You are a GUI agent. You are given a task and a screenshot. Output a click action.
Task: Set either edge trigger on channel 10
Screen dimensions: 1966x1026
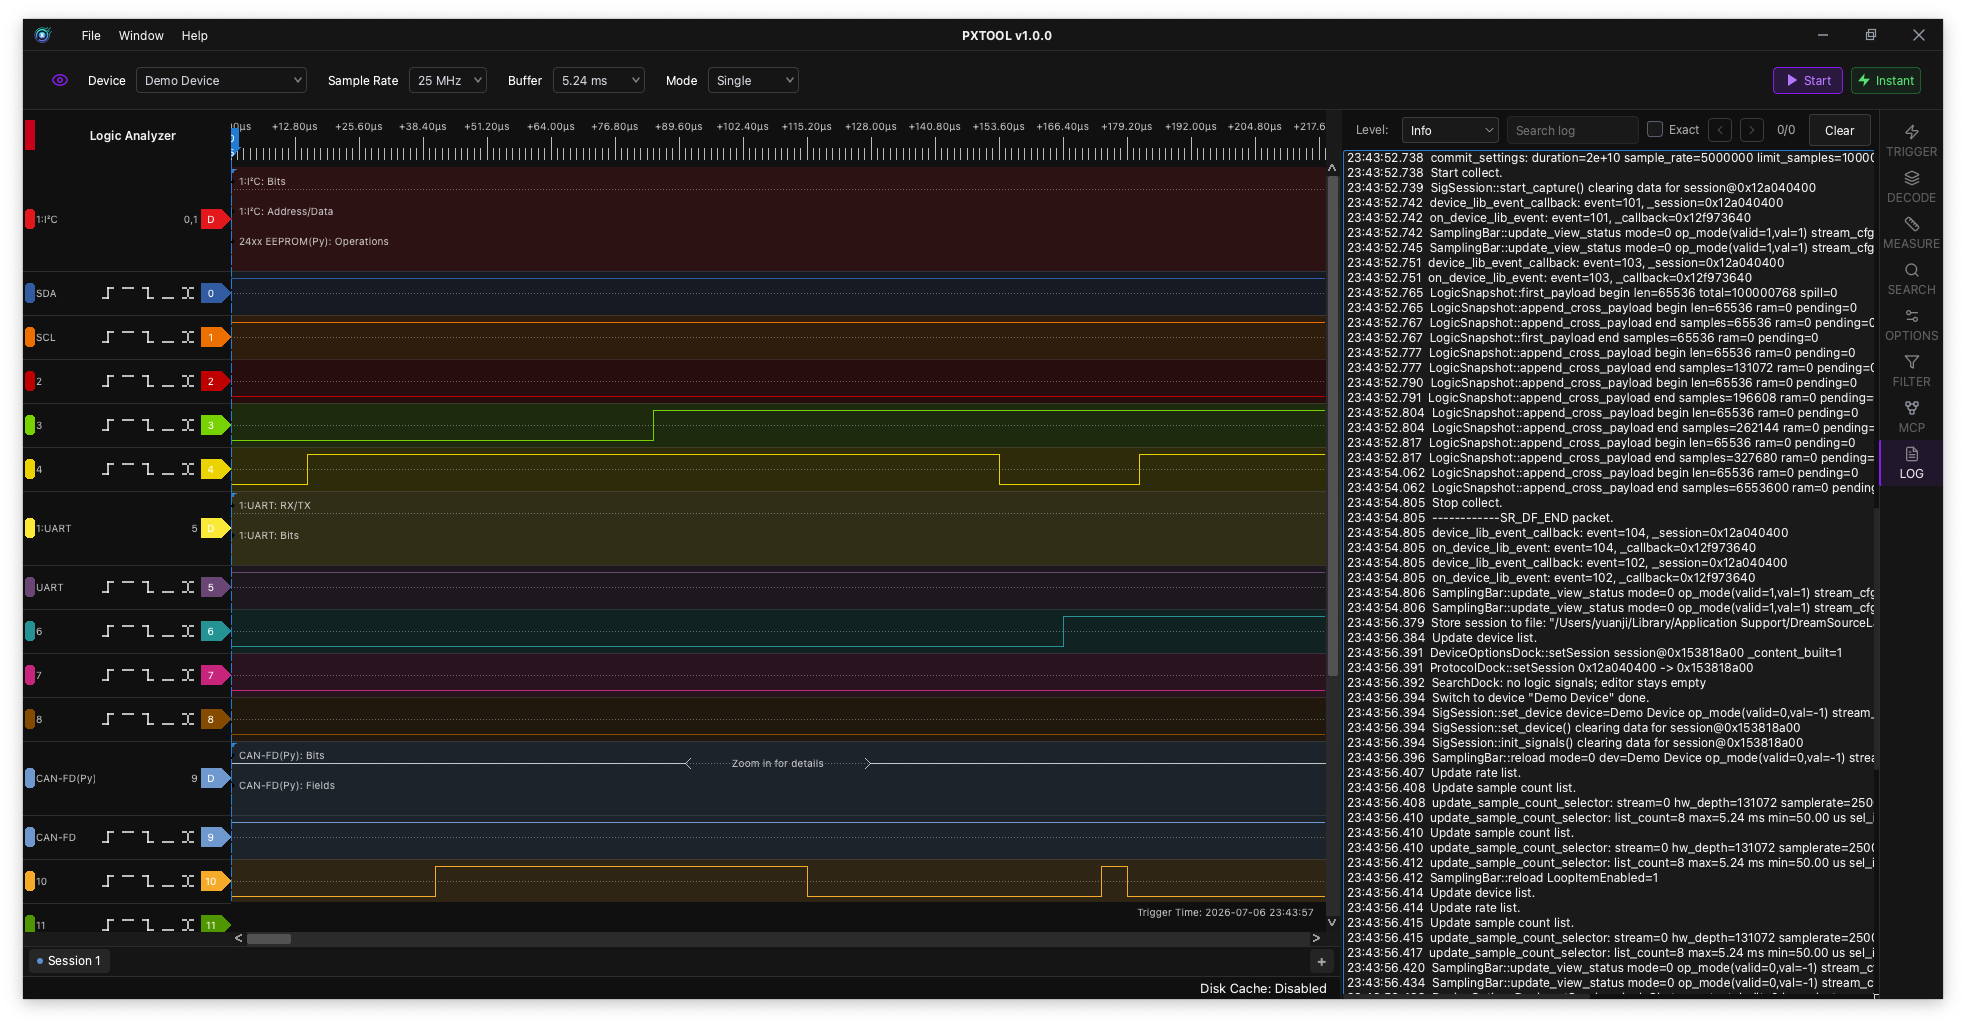pyautogui.click(x=188, y=881)
